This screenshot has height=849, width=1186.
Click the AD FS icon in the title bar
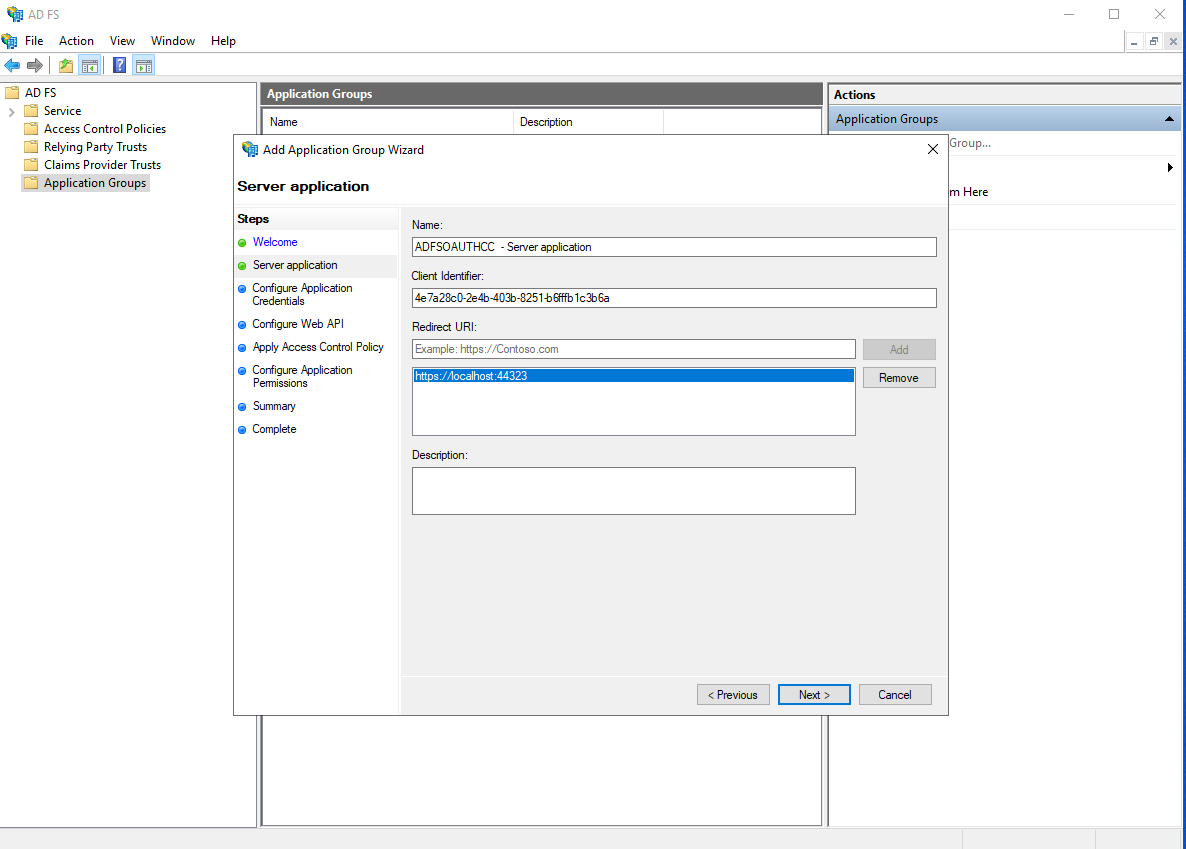point(13,14)
